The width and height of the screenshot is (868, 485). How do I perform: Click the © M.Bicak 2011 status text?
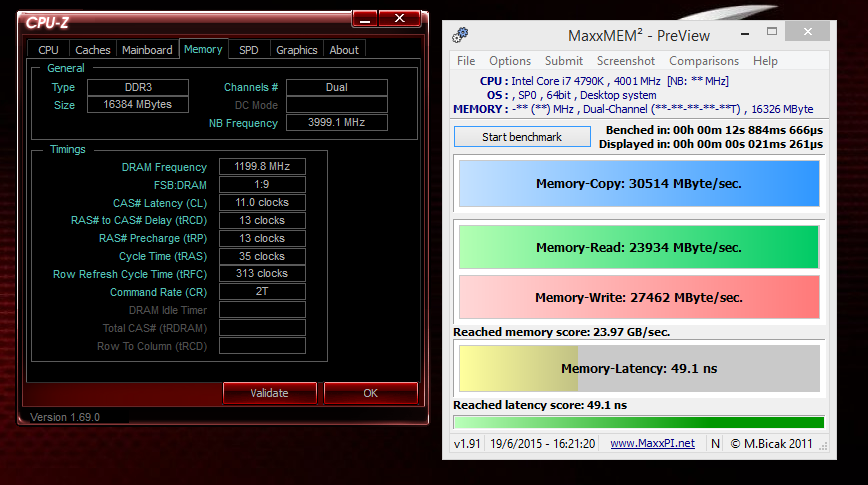coord(771,443)
